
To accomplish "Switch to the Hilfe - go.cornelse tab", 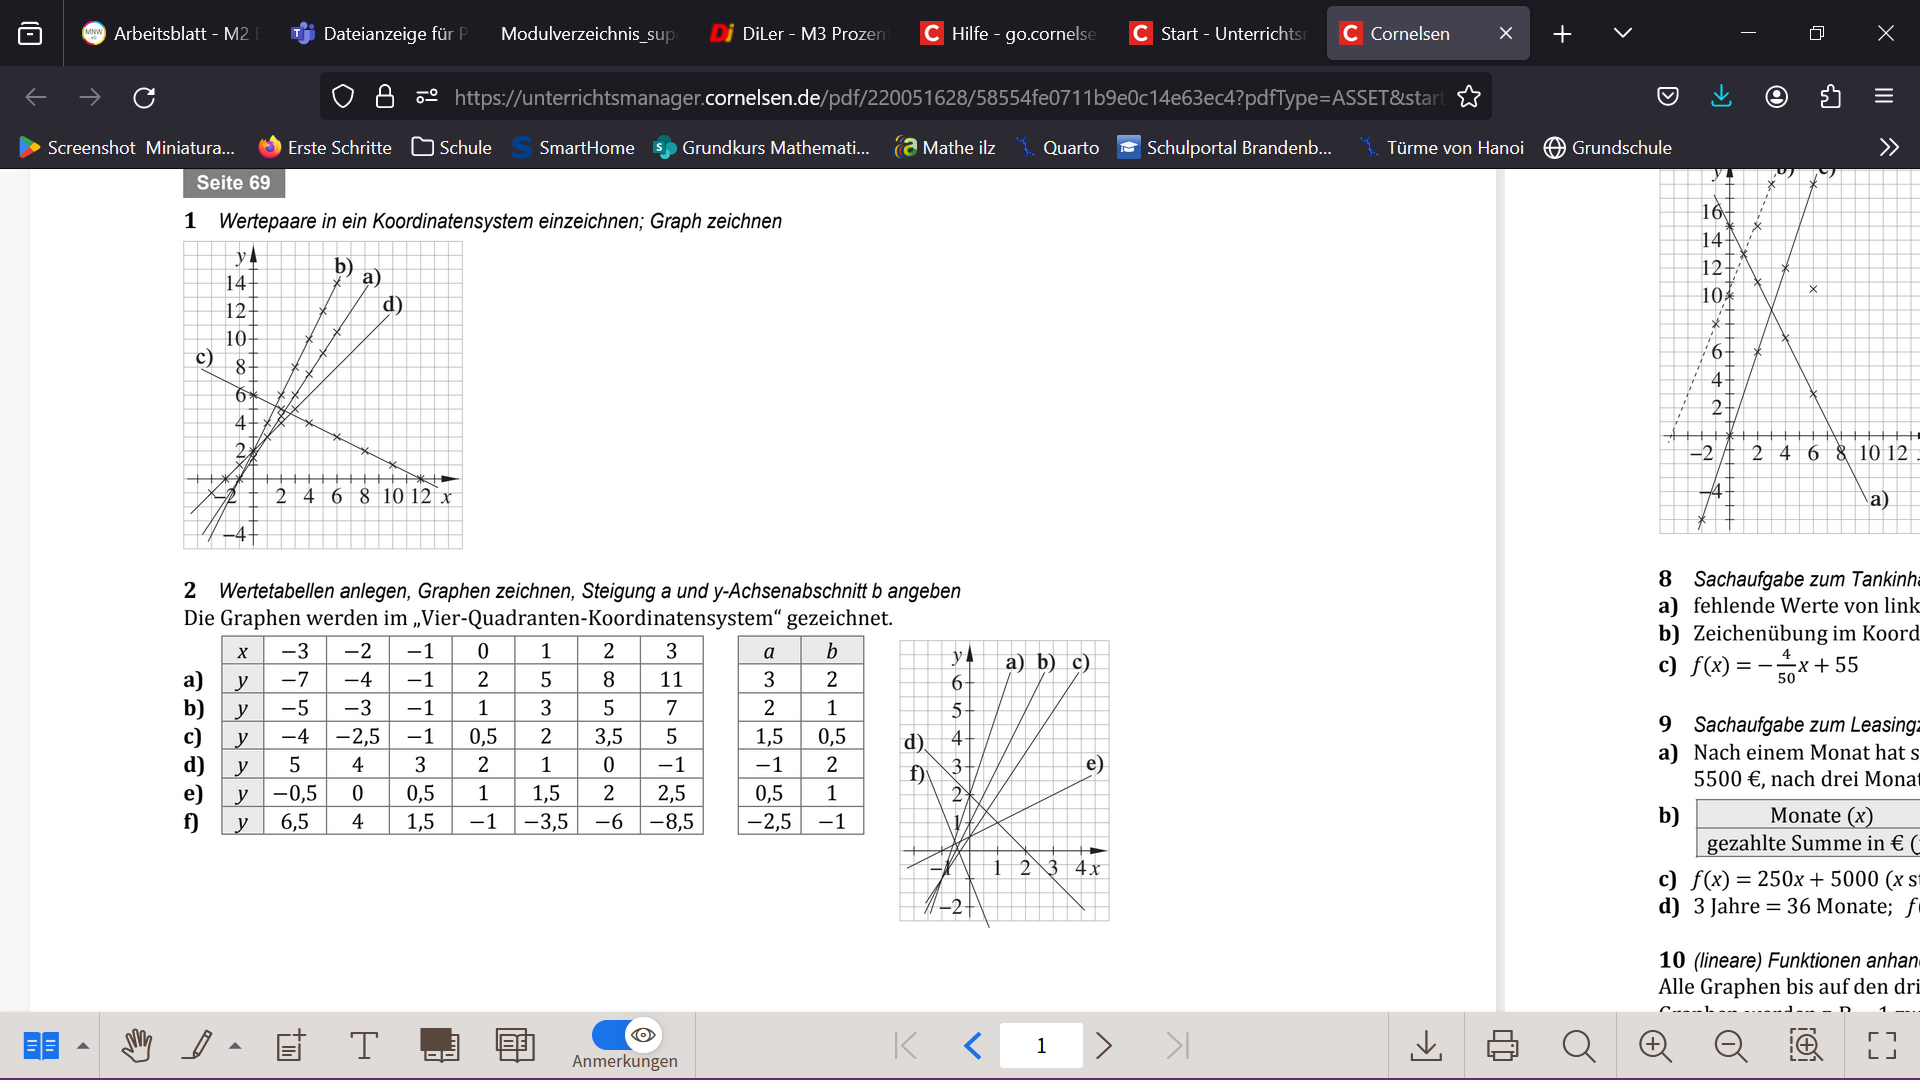I will (x=1008, y=33).
